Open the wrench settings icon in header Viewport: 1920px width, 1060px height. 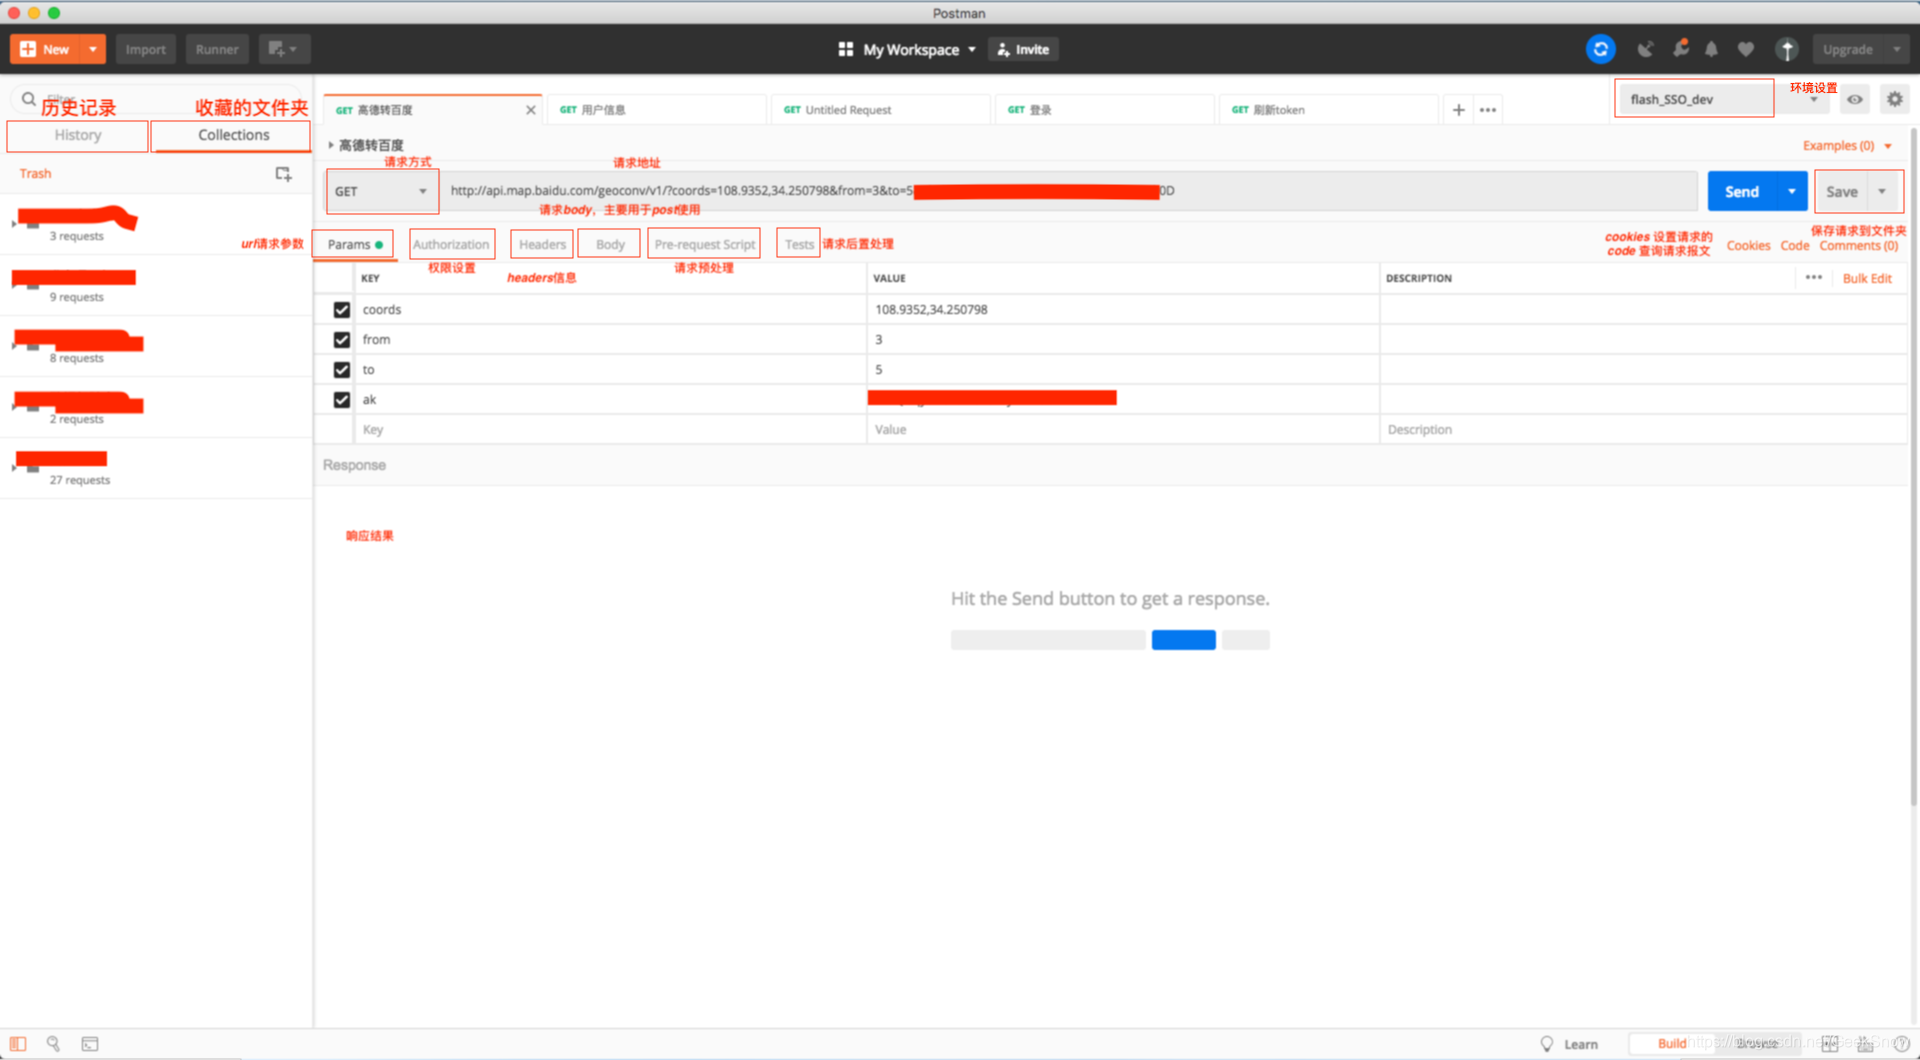coord(1680,49)
